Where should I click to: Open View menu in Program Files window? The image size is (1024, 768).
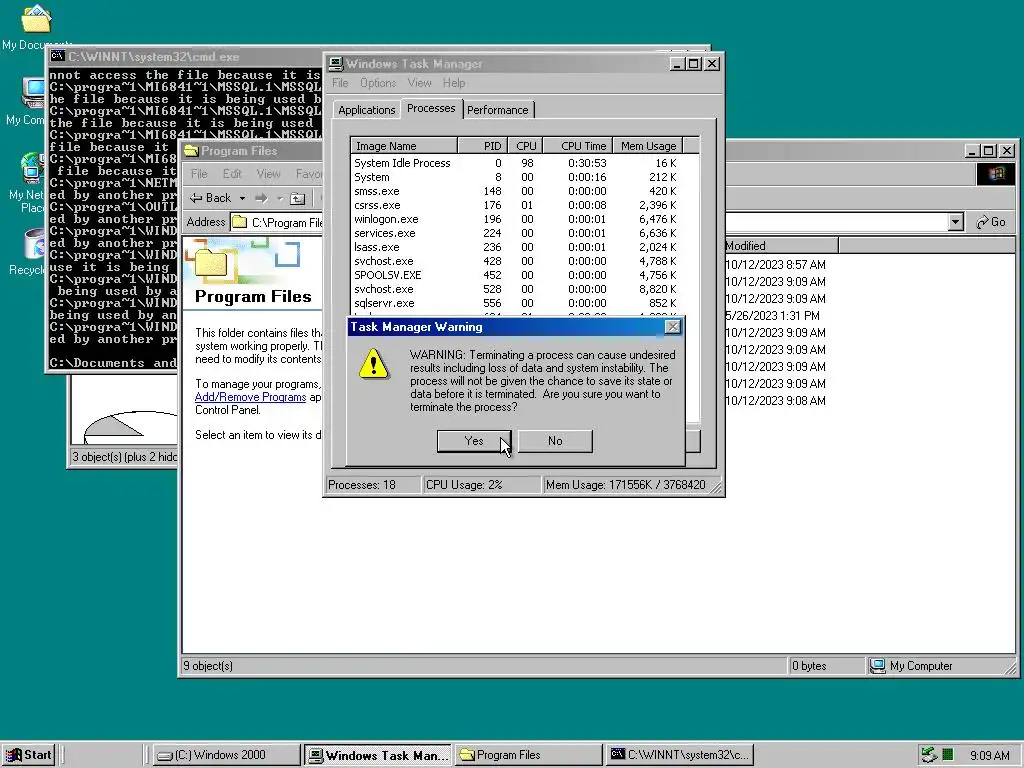pyautogui.click(x=268, y=174)
